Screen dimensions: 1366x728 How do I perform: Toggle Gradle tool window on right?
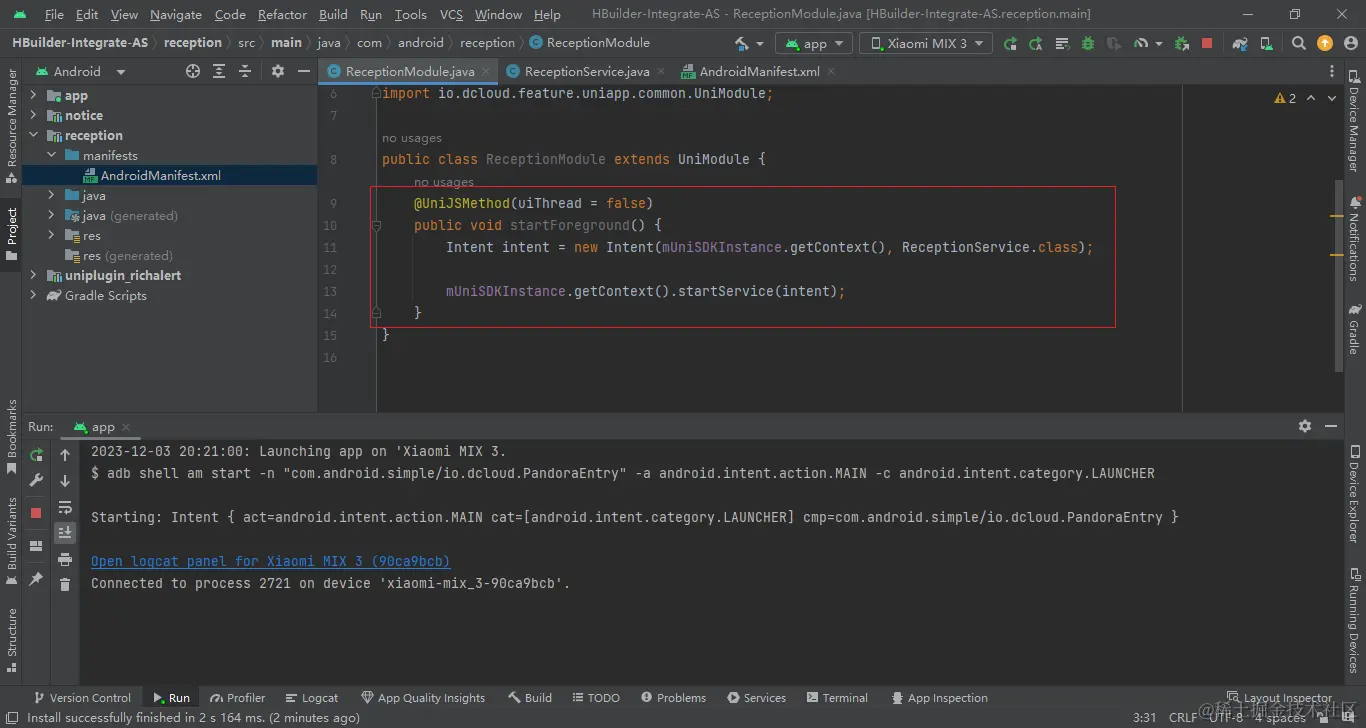[x=1354, y=330]
